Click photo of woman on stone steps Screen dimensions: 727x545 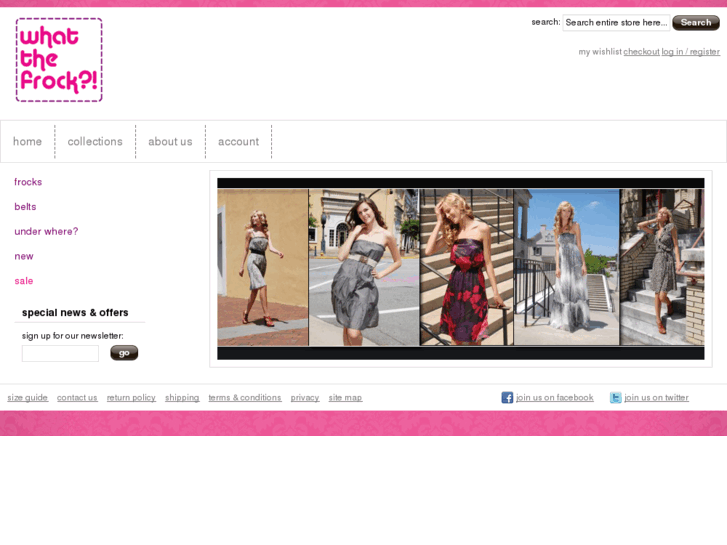click(662, 267)
